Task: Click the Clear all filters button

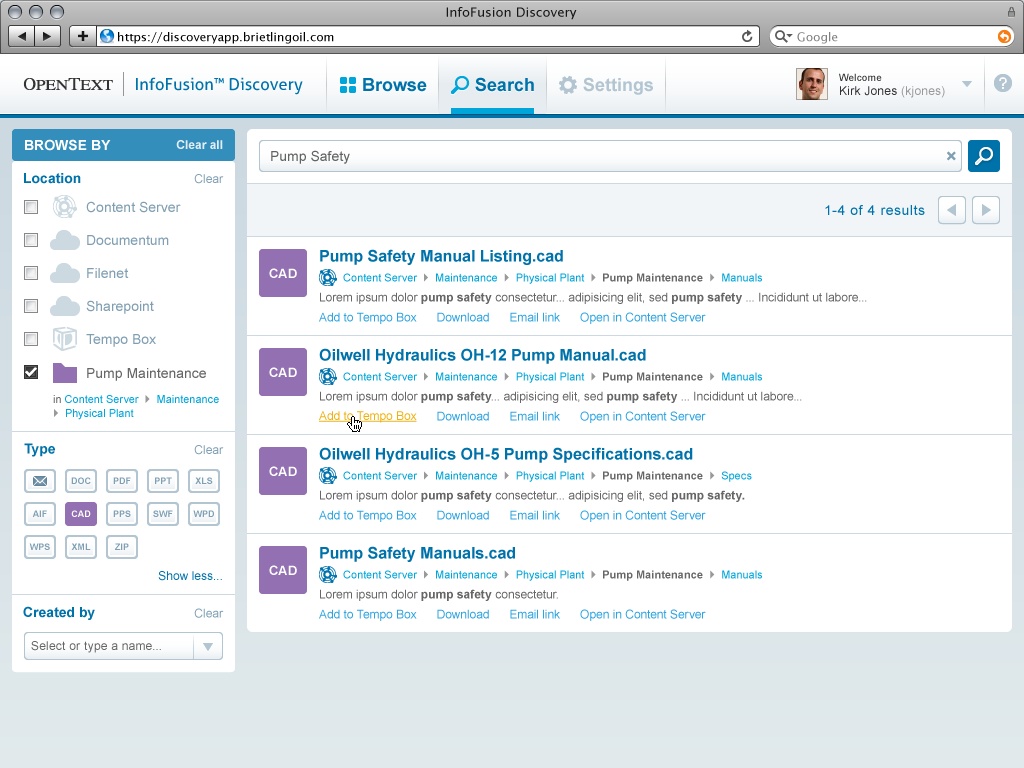Action: click(199, 145)
